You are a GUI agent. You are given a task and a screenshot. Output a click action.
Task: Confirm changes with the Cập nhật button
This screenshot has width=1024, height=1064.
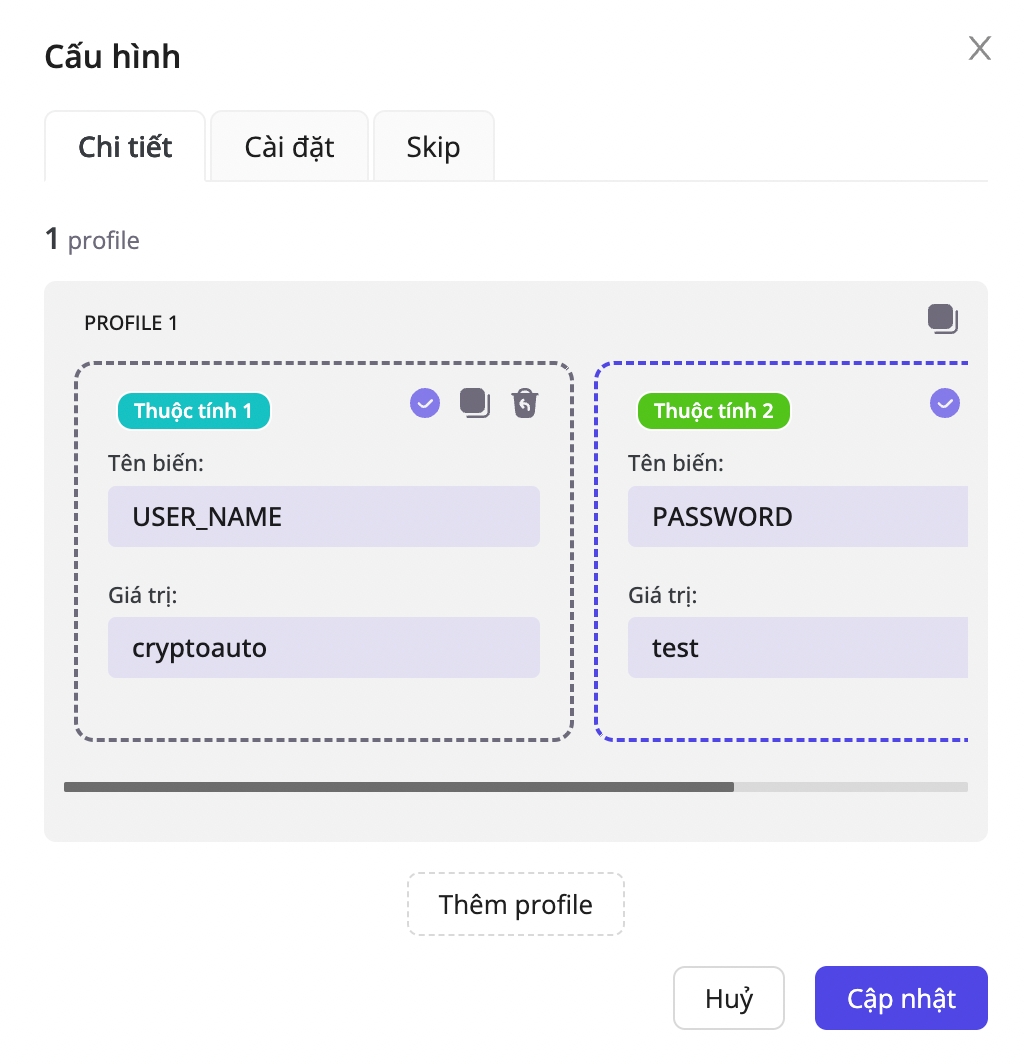(x=901, y=998)
